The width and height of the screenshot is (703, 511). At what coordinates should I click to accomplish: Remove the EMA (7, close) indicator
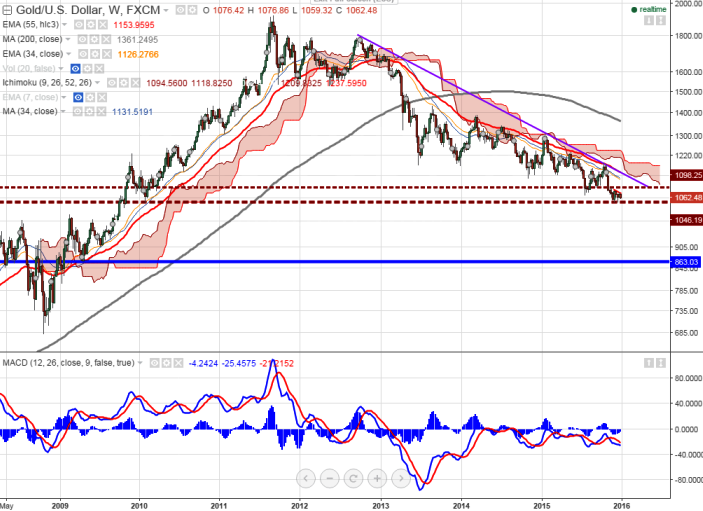pyautogui.click(x=102, y=97)
